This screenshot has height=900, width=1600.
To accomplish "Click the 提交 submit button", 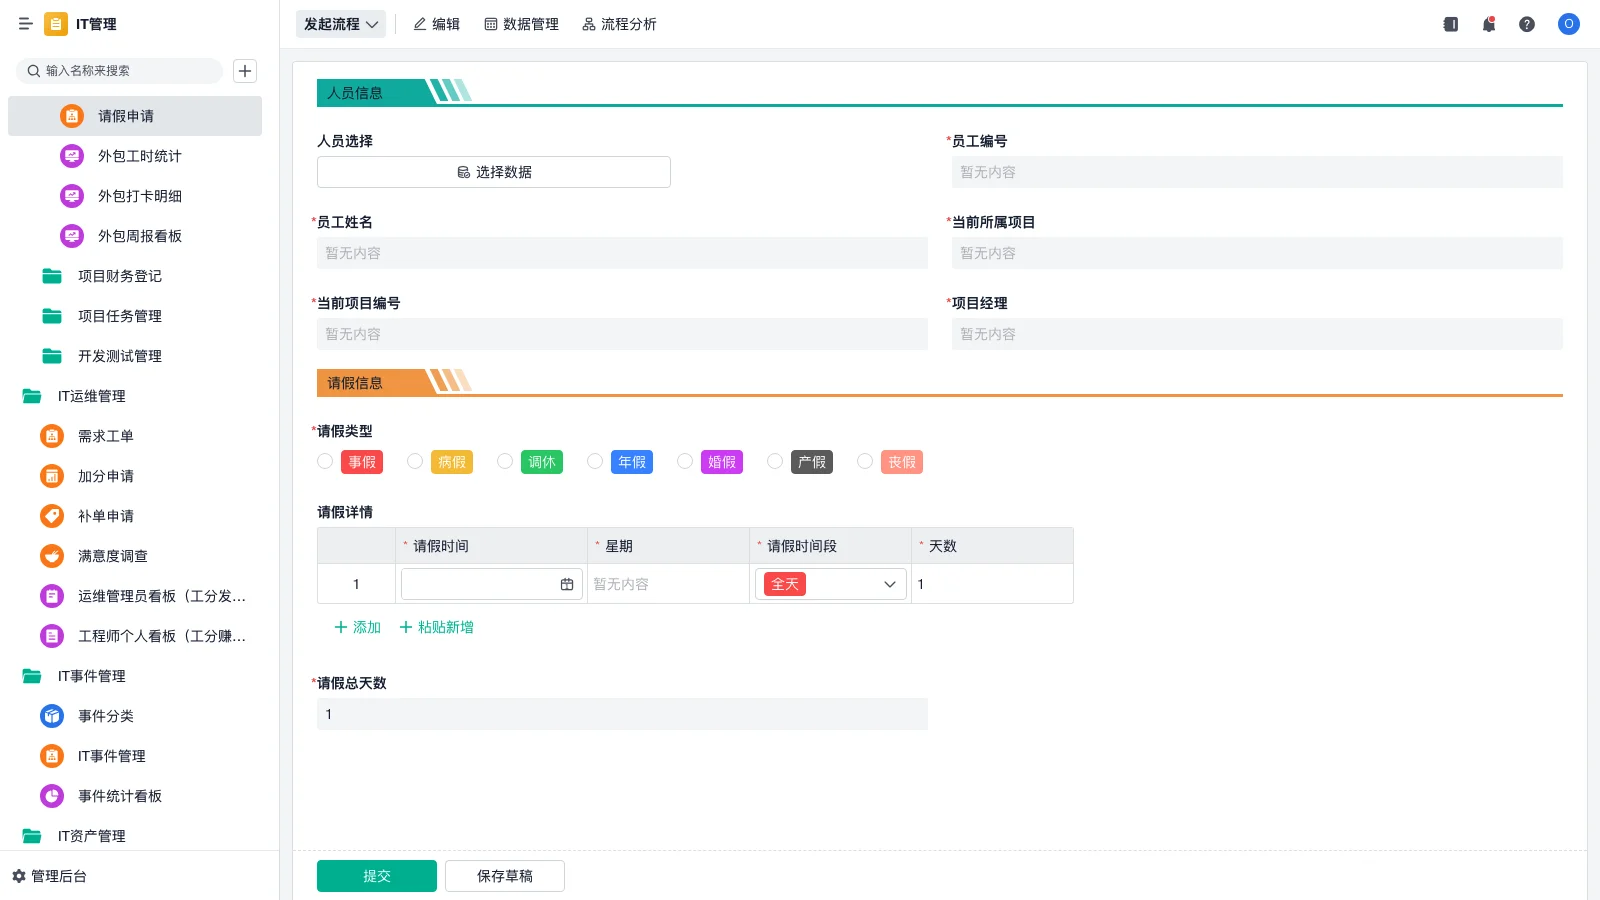I will click(376, 875).
